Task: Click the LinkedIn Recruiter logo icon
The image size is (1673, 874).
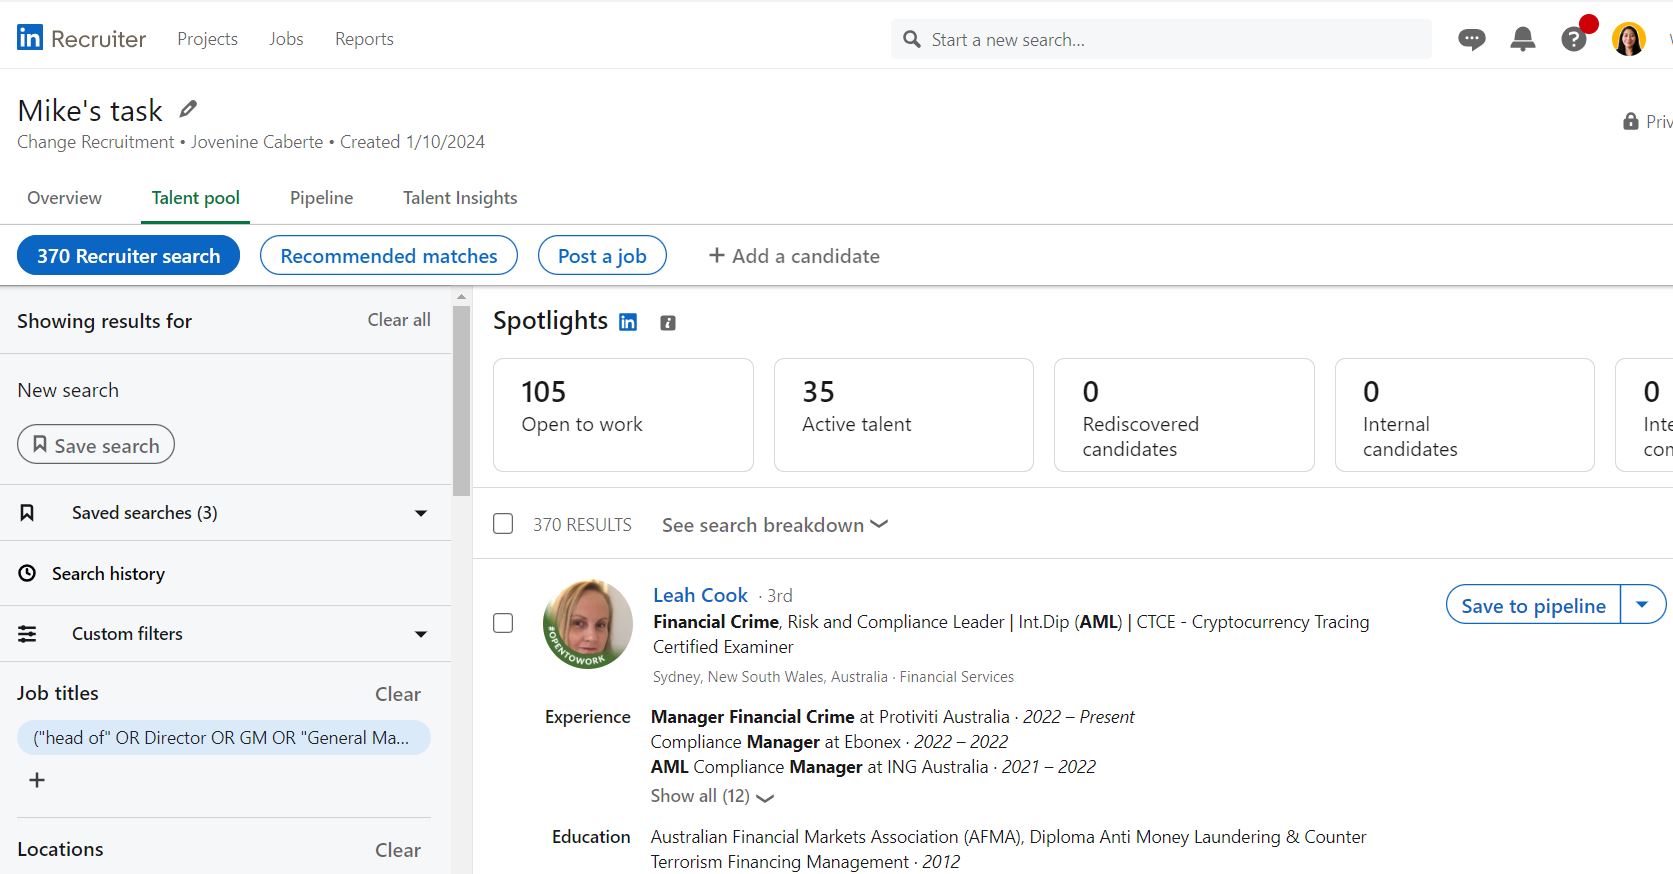Action: 30,38
